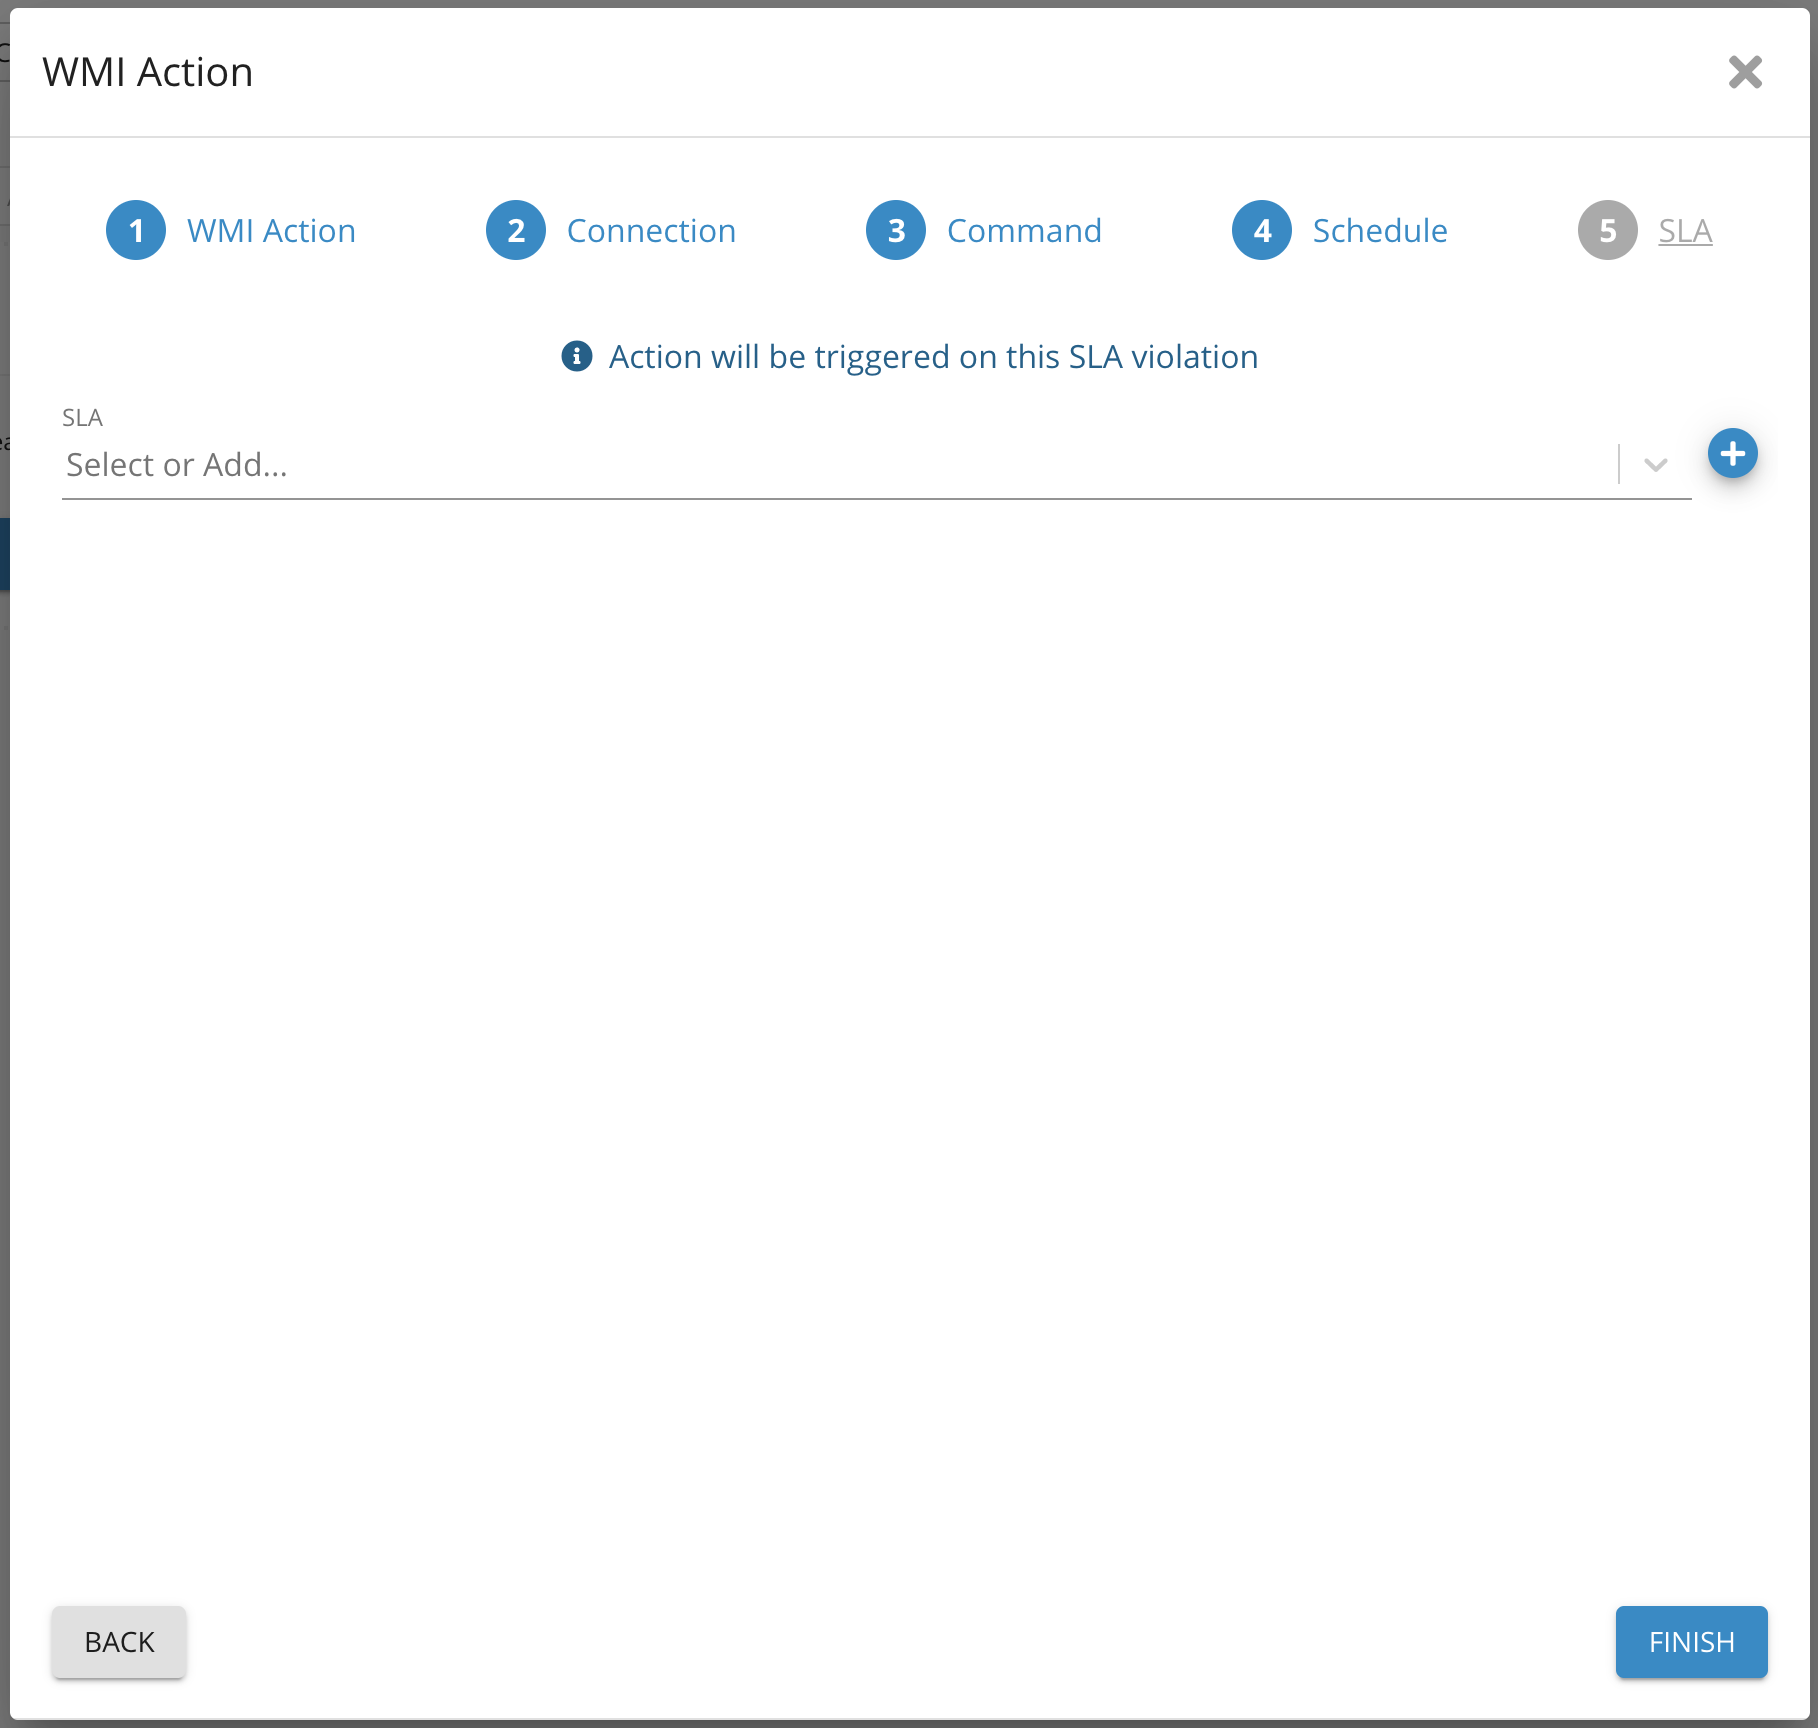
Task: Close the WMI Action dialog with X
Action: pyautogui.click(x=1745, y=72)
